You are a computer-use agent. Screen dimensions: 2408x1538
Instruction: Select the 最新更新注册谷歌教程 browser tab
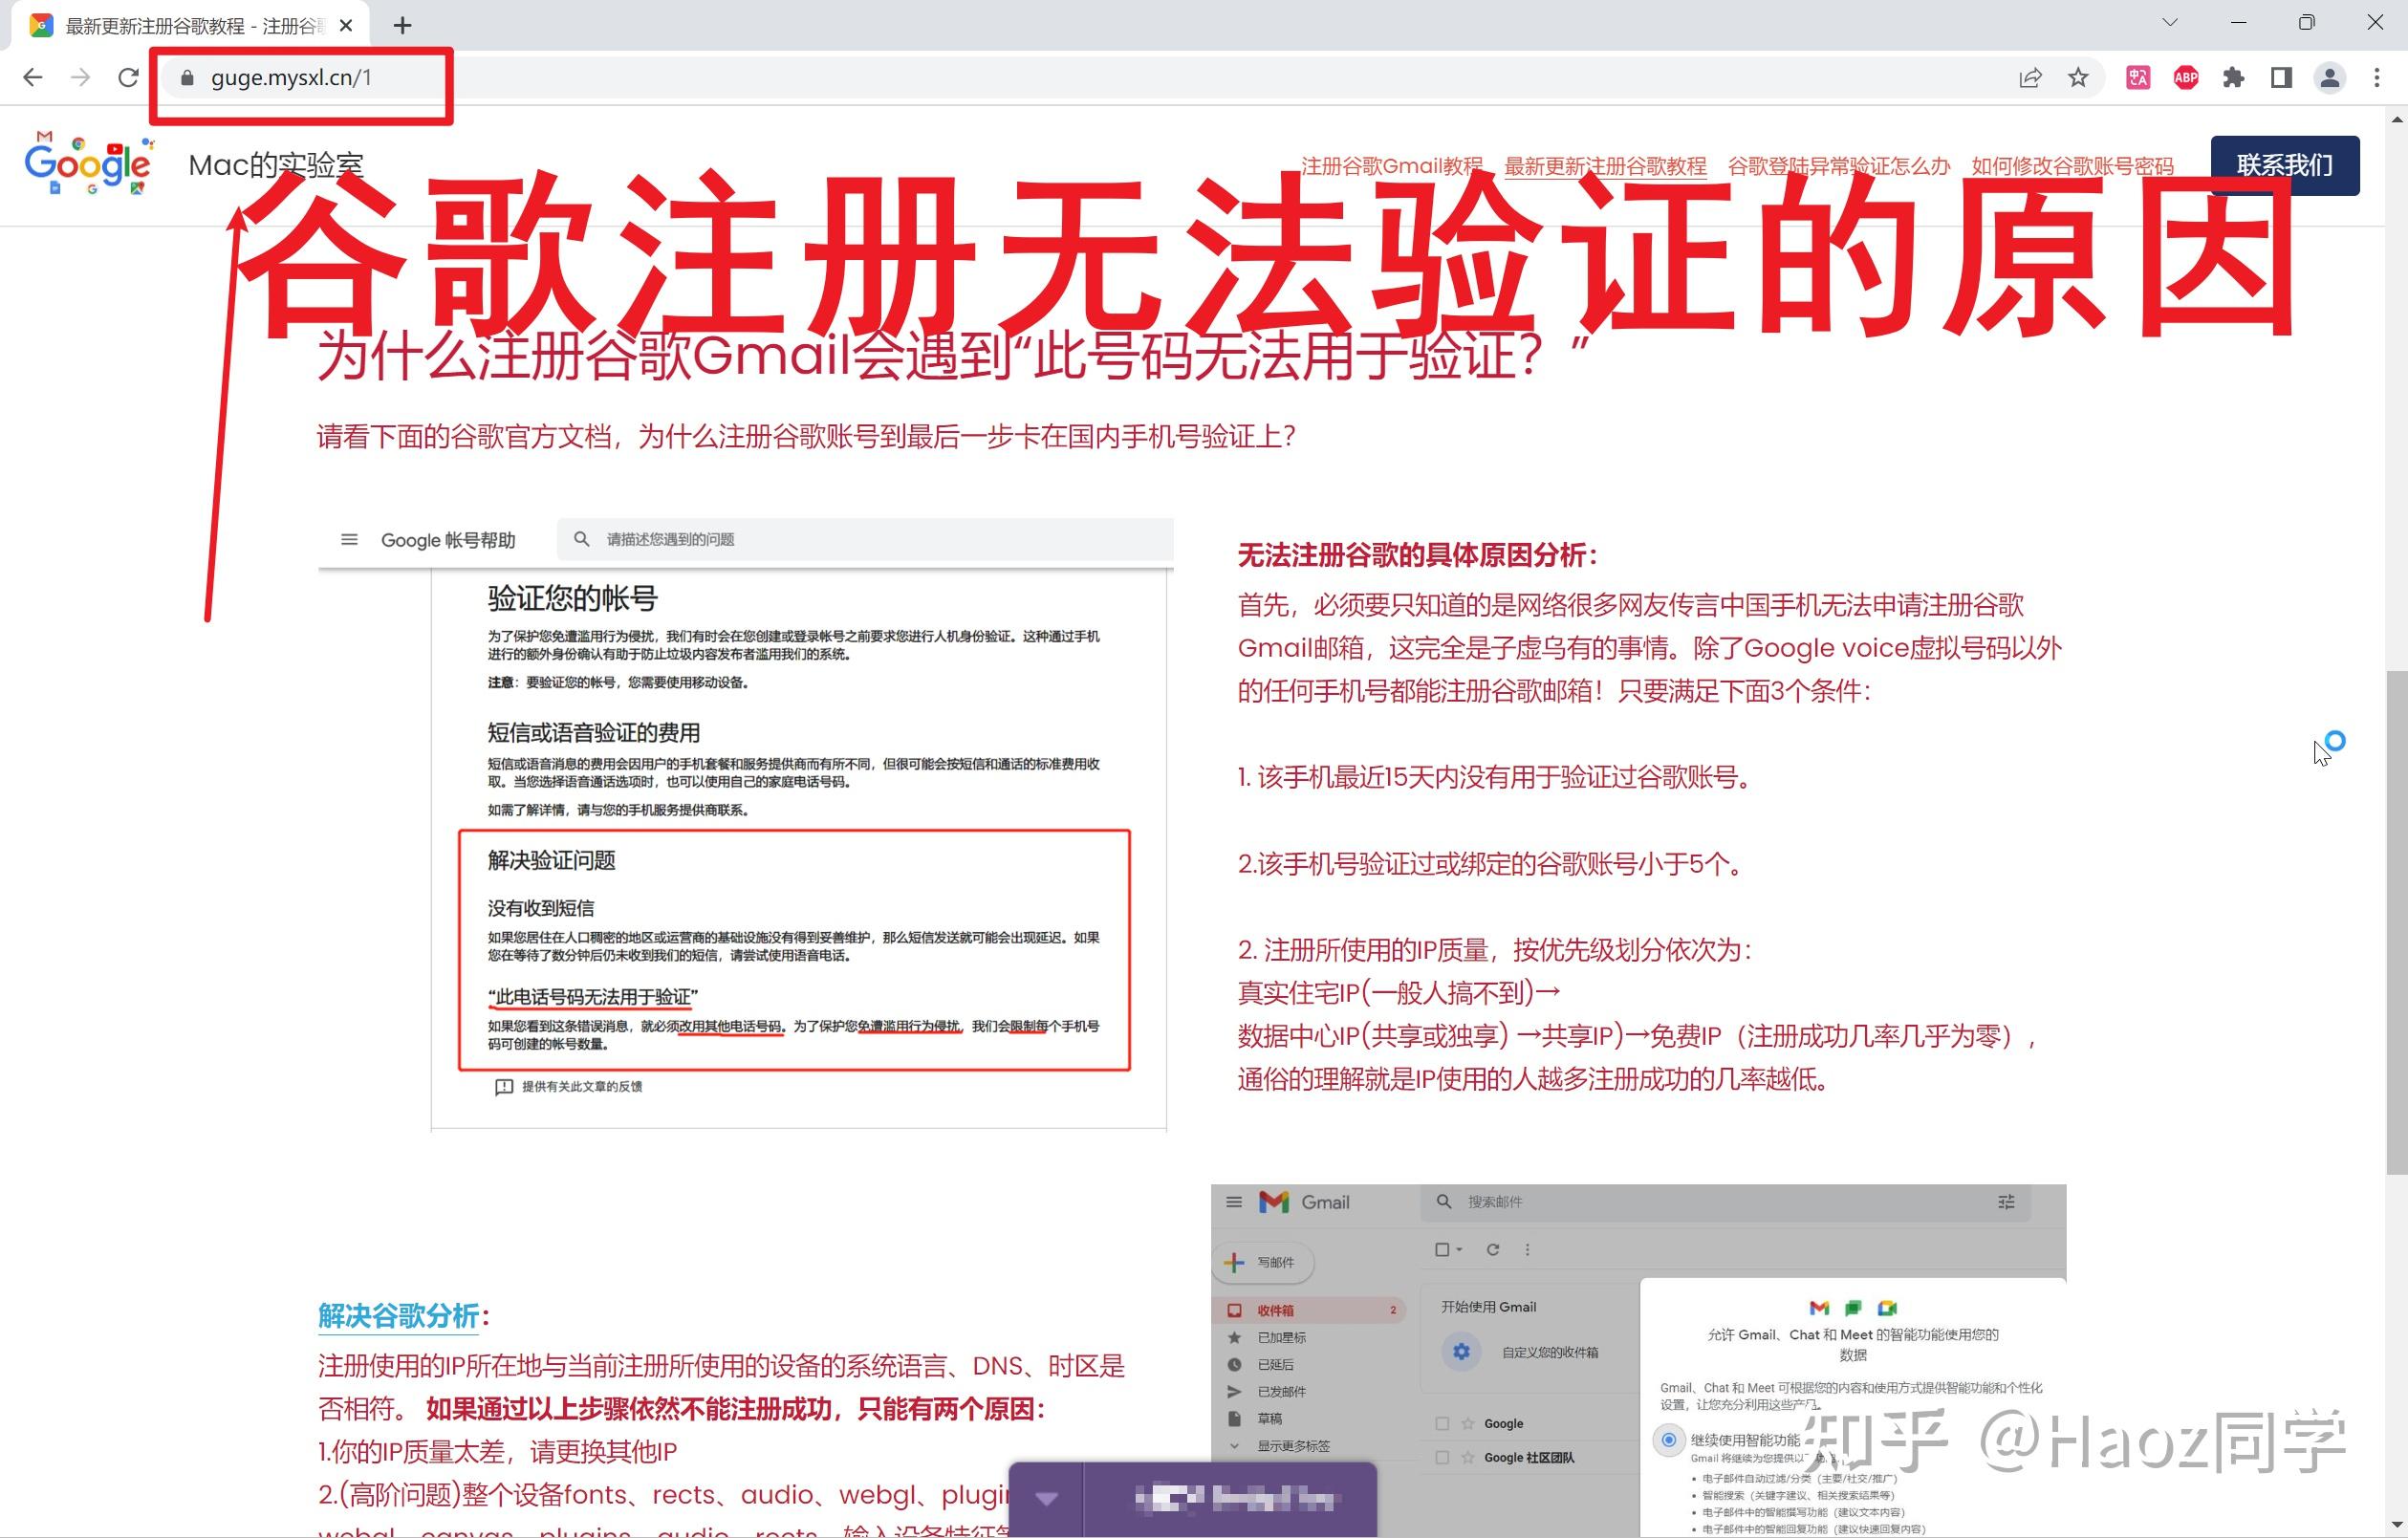(190, 26)
